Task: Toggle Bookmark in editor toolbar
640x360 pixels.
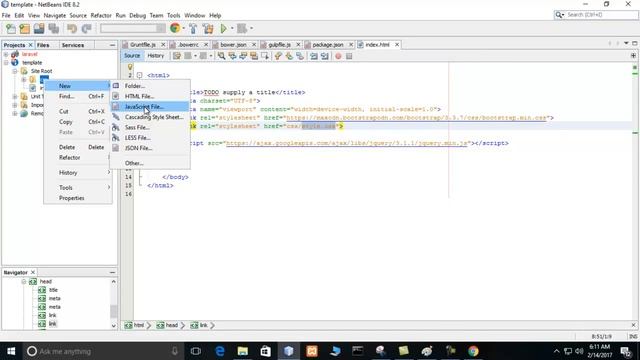Action: click(x=300, y=56)
